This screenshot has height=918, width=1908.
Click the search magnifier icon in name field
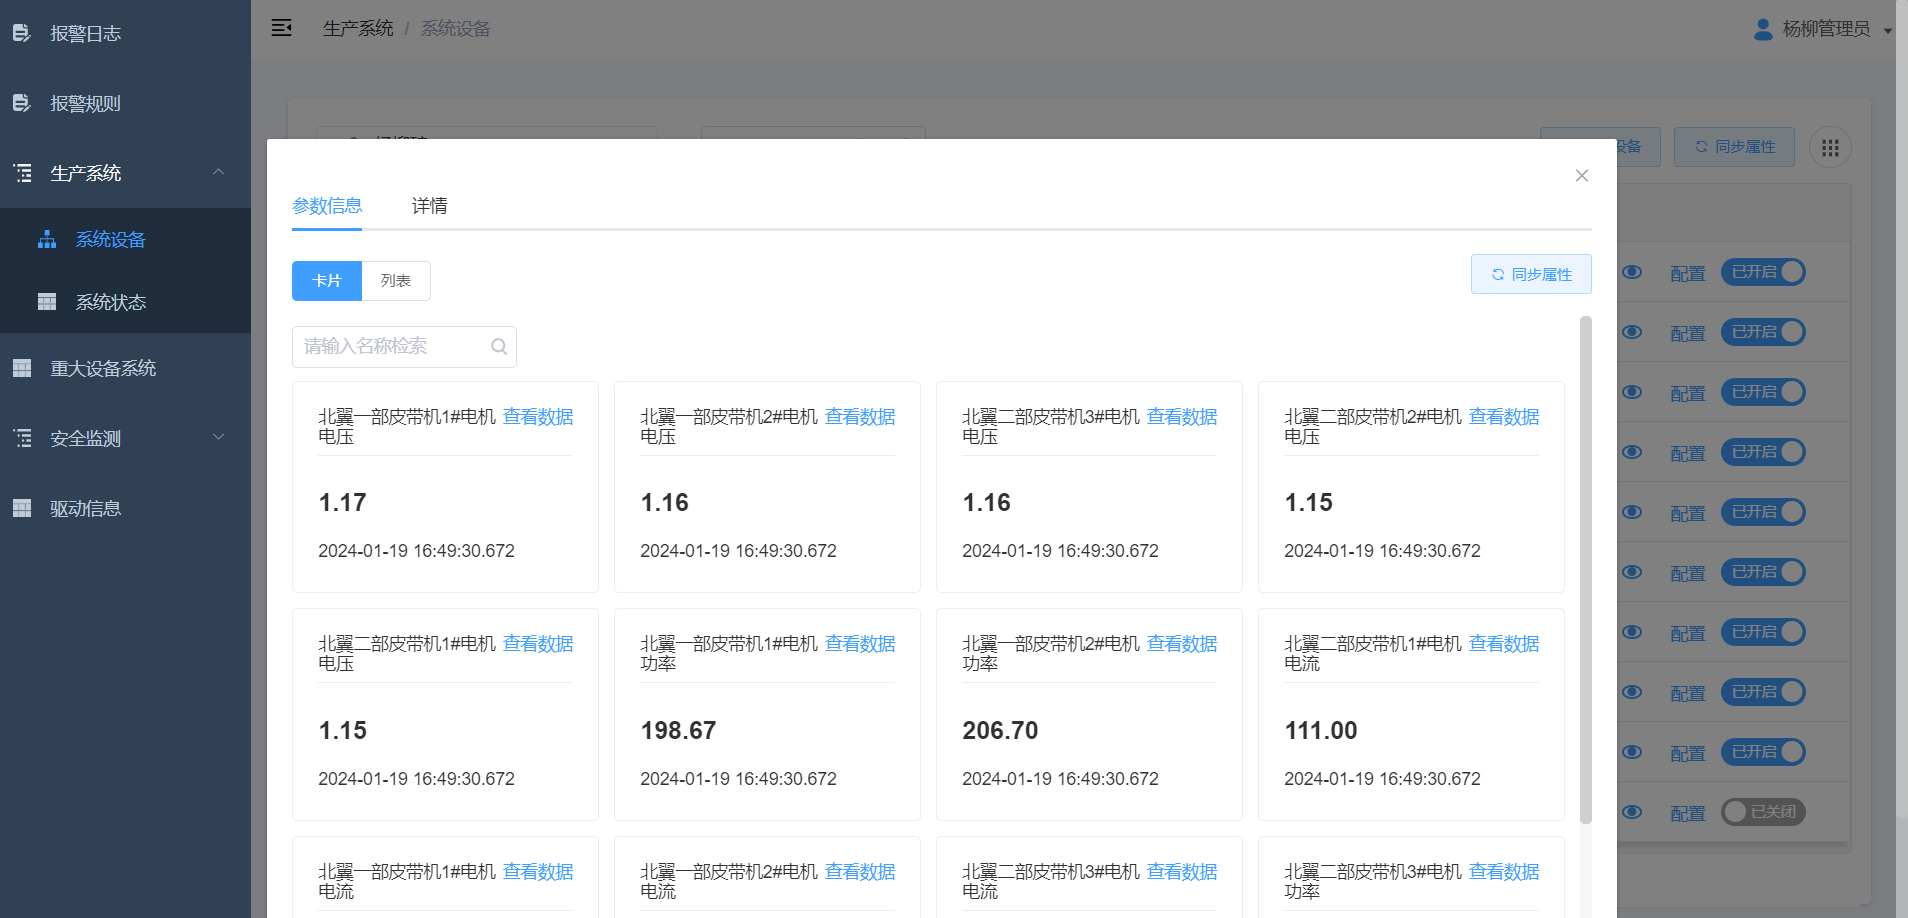pyautogui.click(x=499, y=347)
